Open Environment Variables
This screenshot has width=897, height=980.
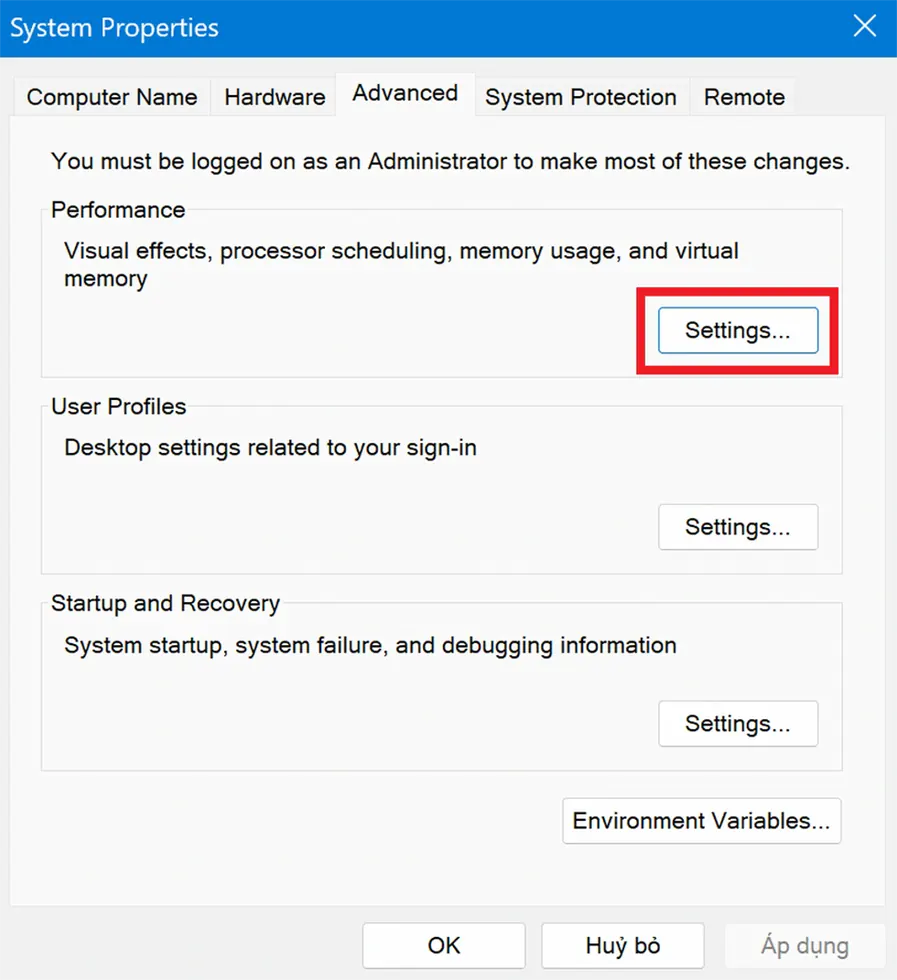point(701,821)
